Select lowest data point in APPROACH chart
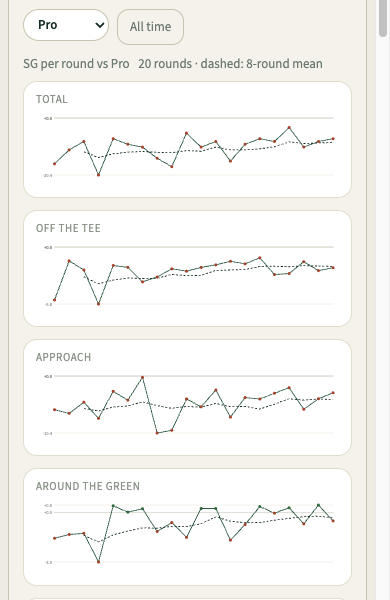Image resolution: width=390 pixels, height=600 pixels. point(157,433)
